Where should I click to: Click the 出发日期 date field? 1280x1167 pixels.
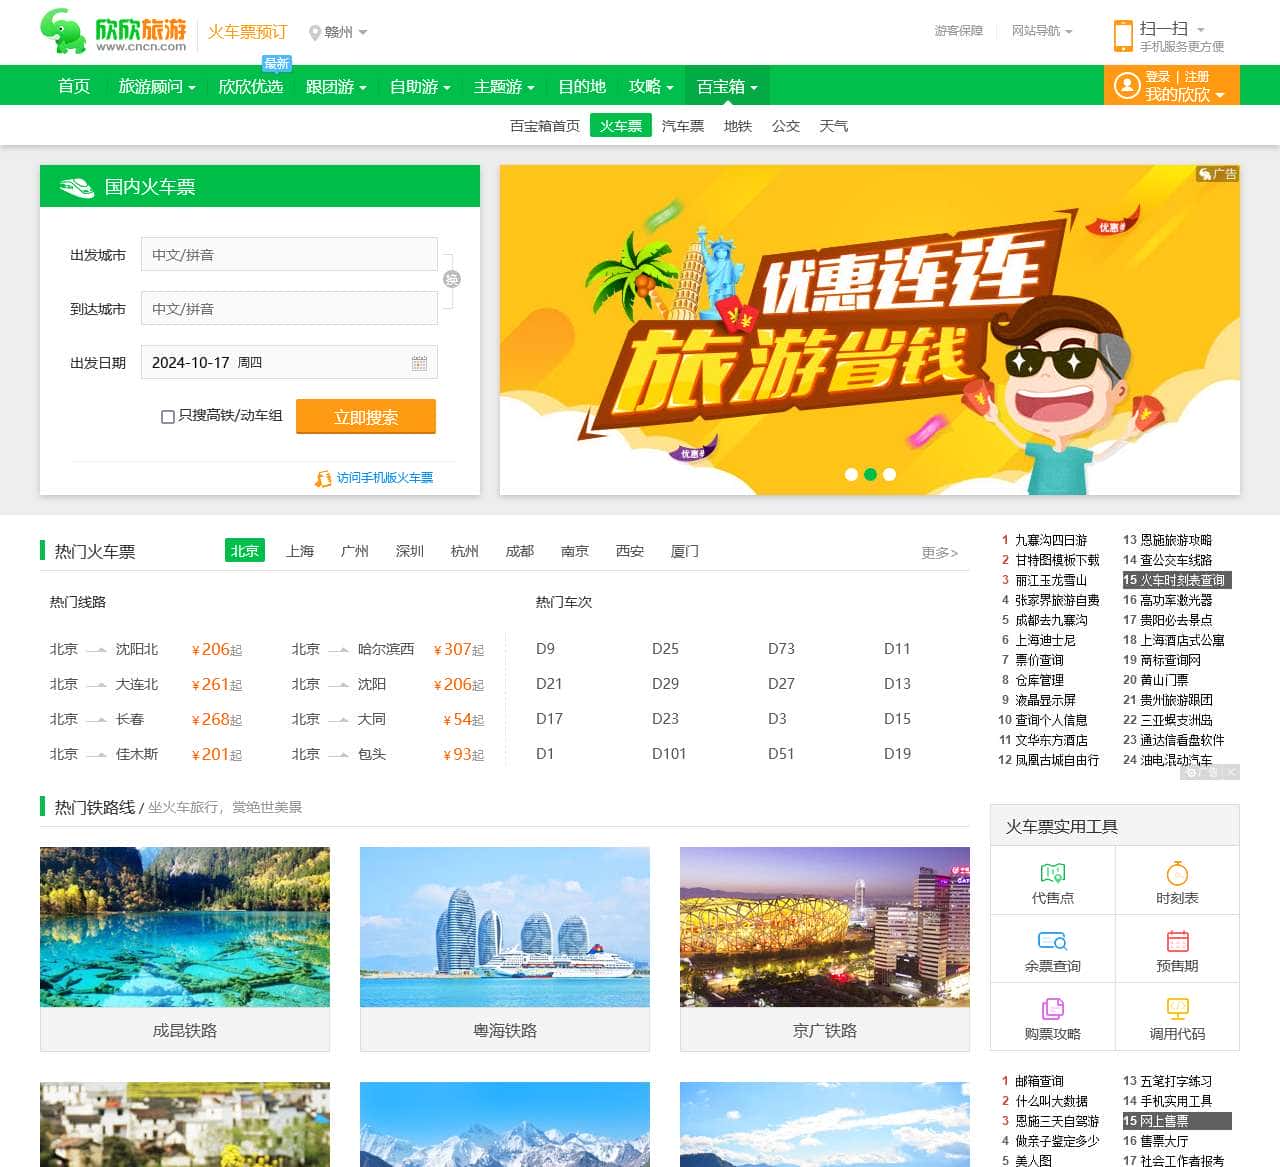click(289, 363)
